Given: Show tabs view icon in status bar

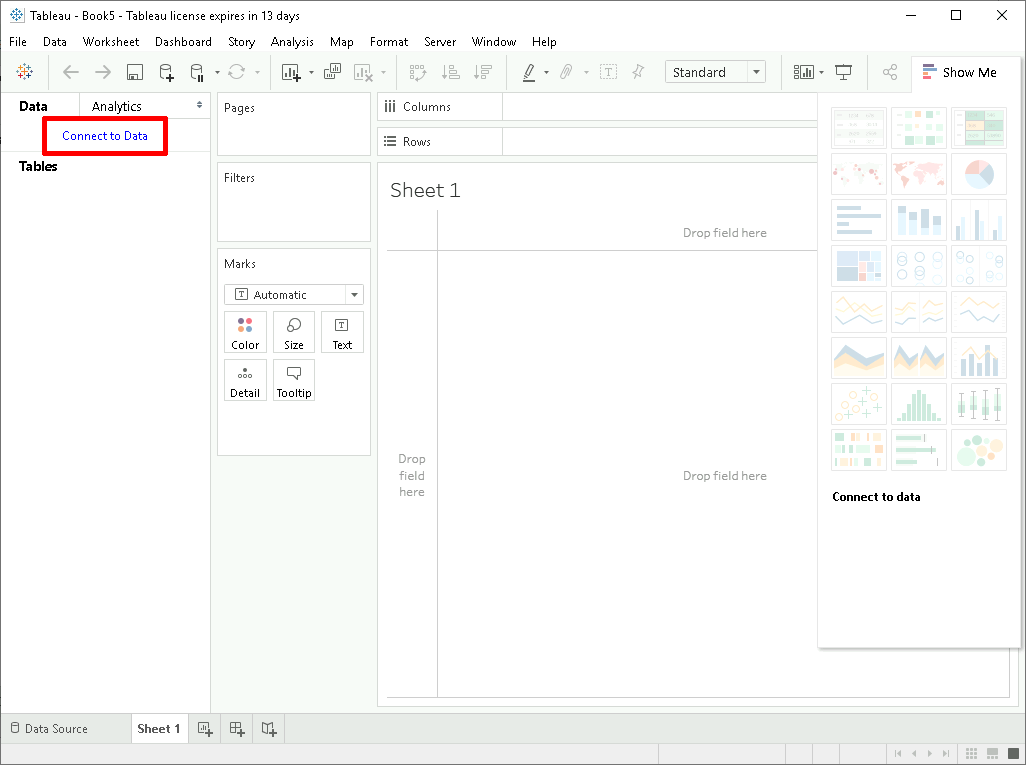Looking at the screenshot, I should [x=1014, y=754].
